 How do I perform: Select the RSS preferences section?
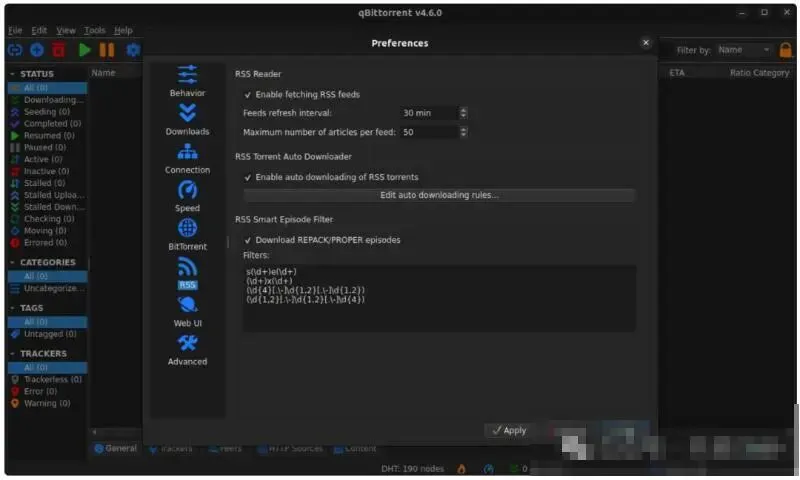(x=187, y=273)
